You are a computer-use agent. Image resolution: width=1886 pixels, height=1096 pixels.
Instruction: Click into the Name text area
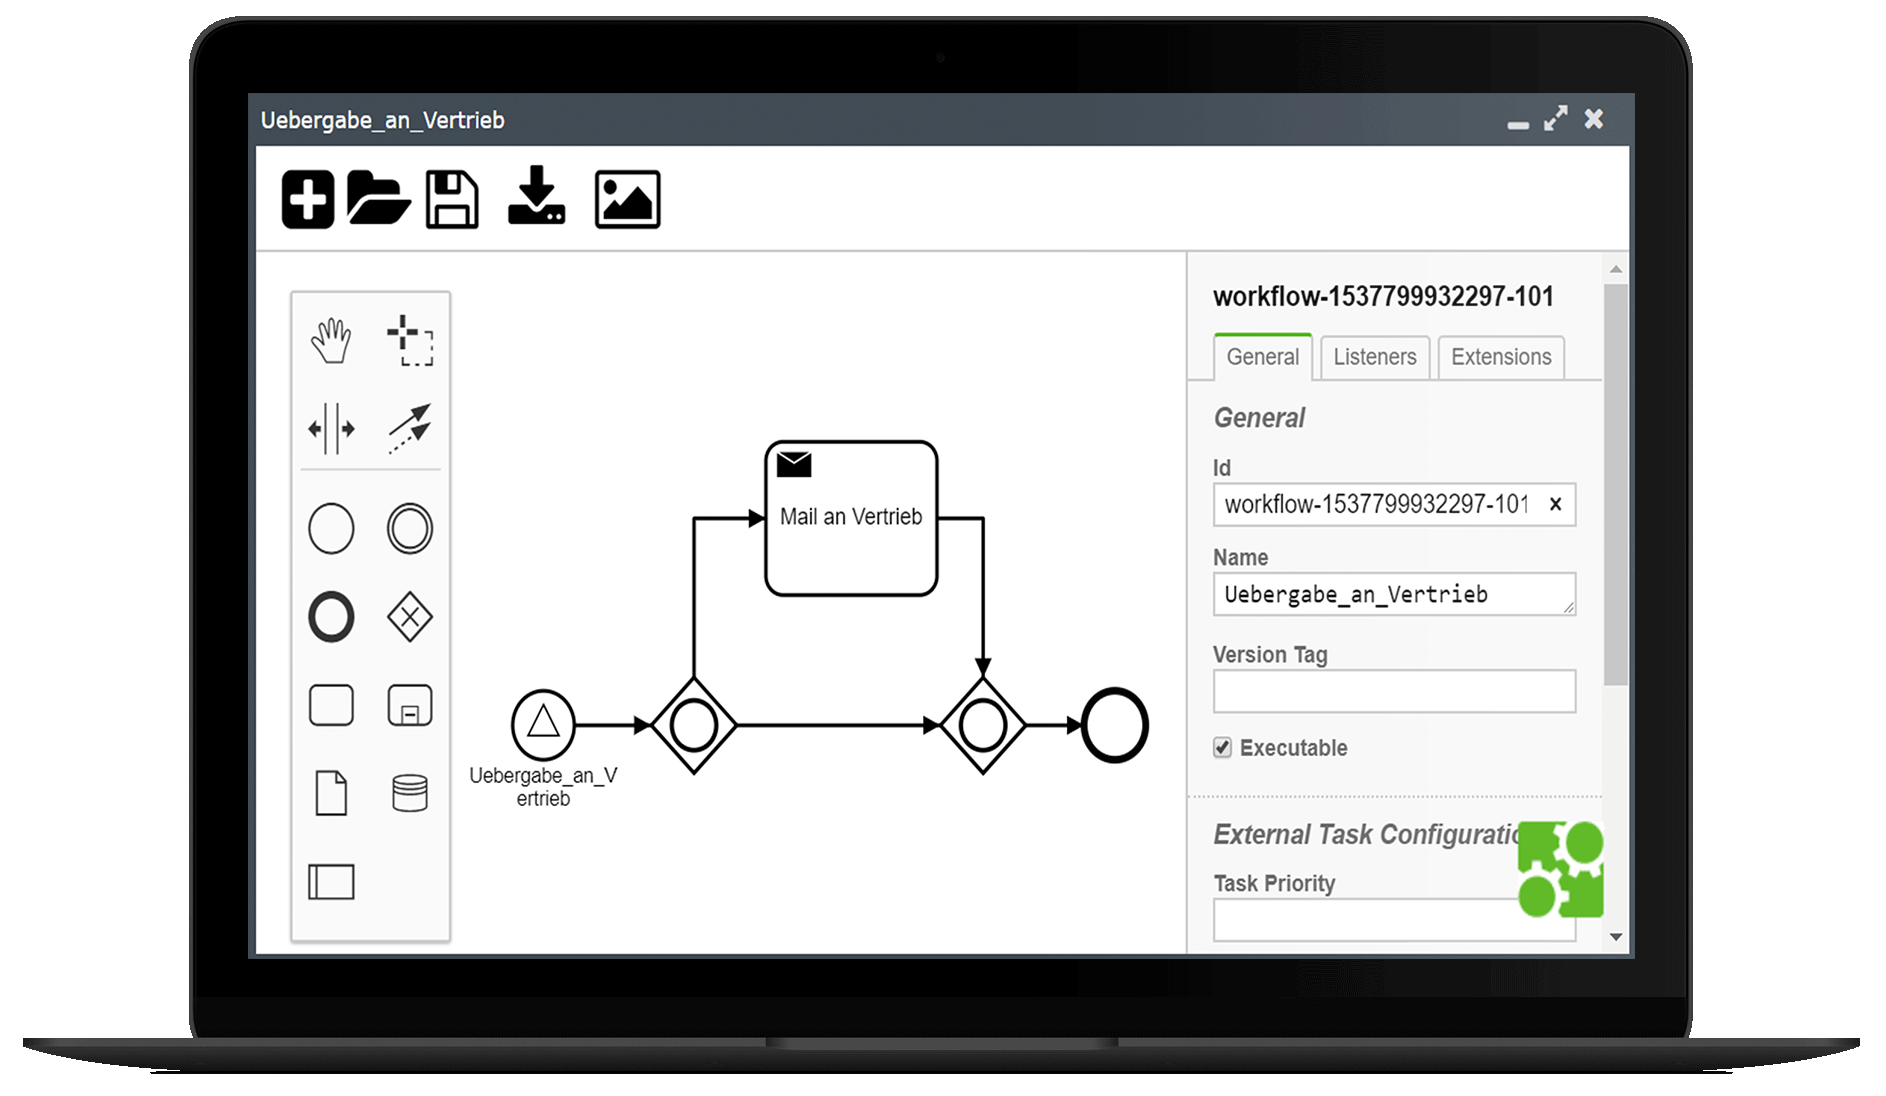(1394, 594)
